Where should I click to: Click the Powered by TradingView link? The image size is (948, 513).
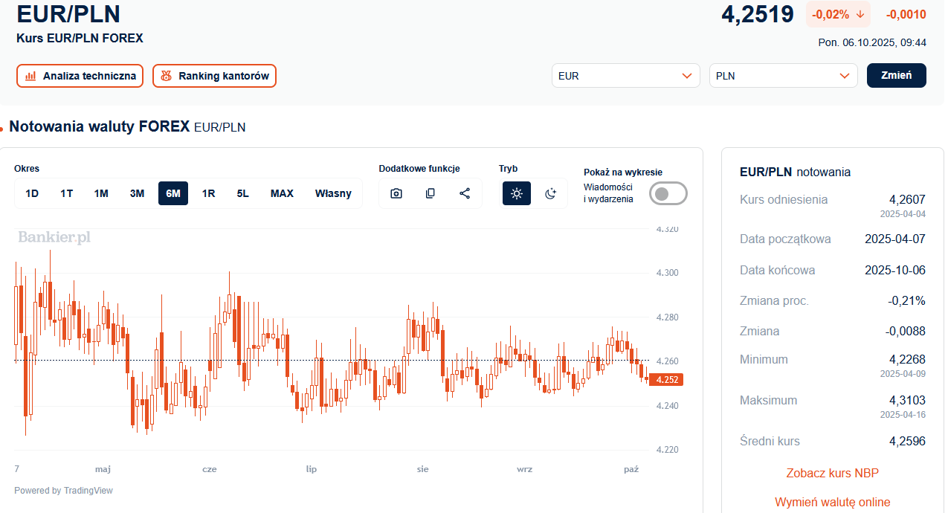63,490
